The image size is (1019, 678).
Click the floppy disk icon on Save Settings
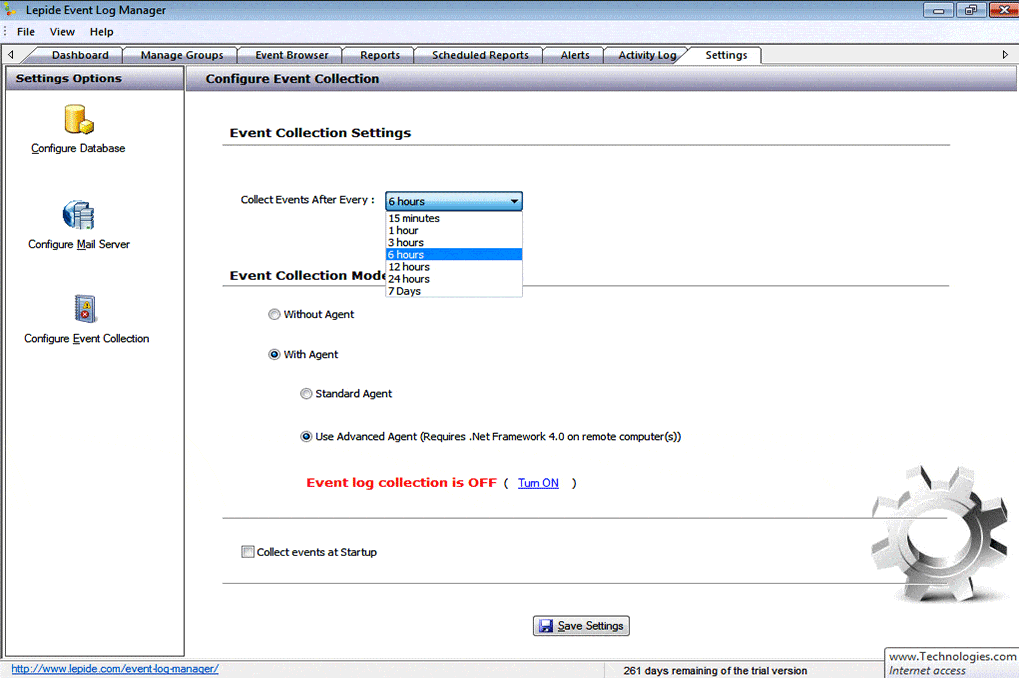pos(546,626)
